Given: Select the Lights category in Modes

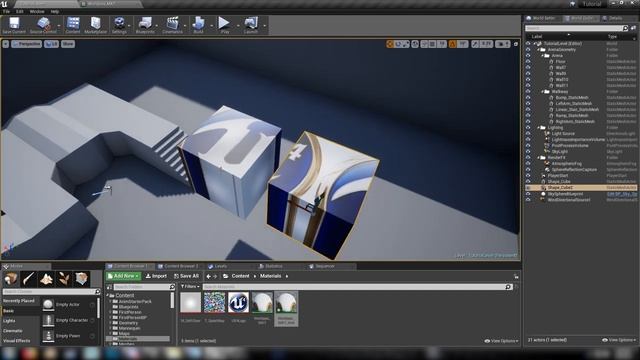Looking at the screenshot, I should point(9,321).
